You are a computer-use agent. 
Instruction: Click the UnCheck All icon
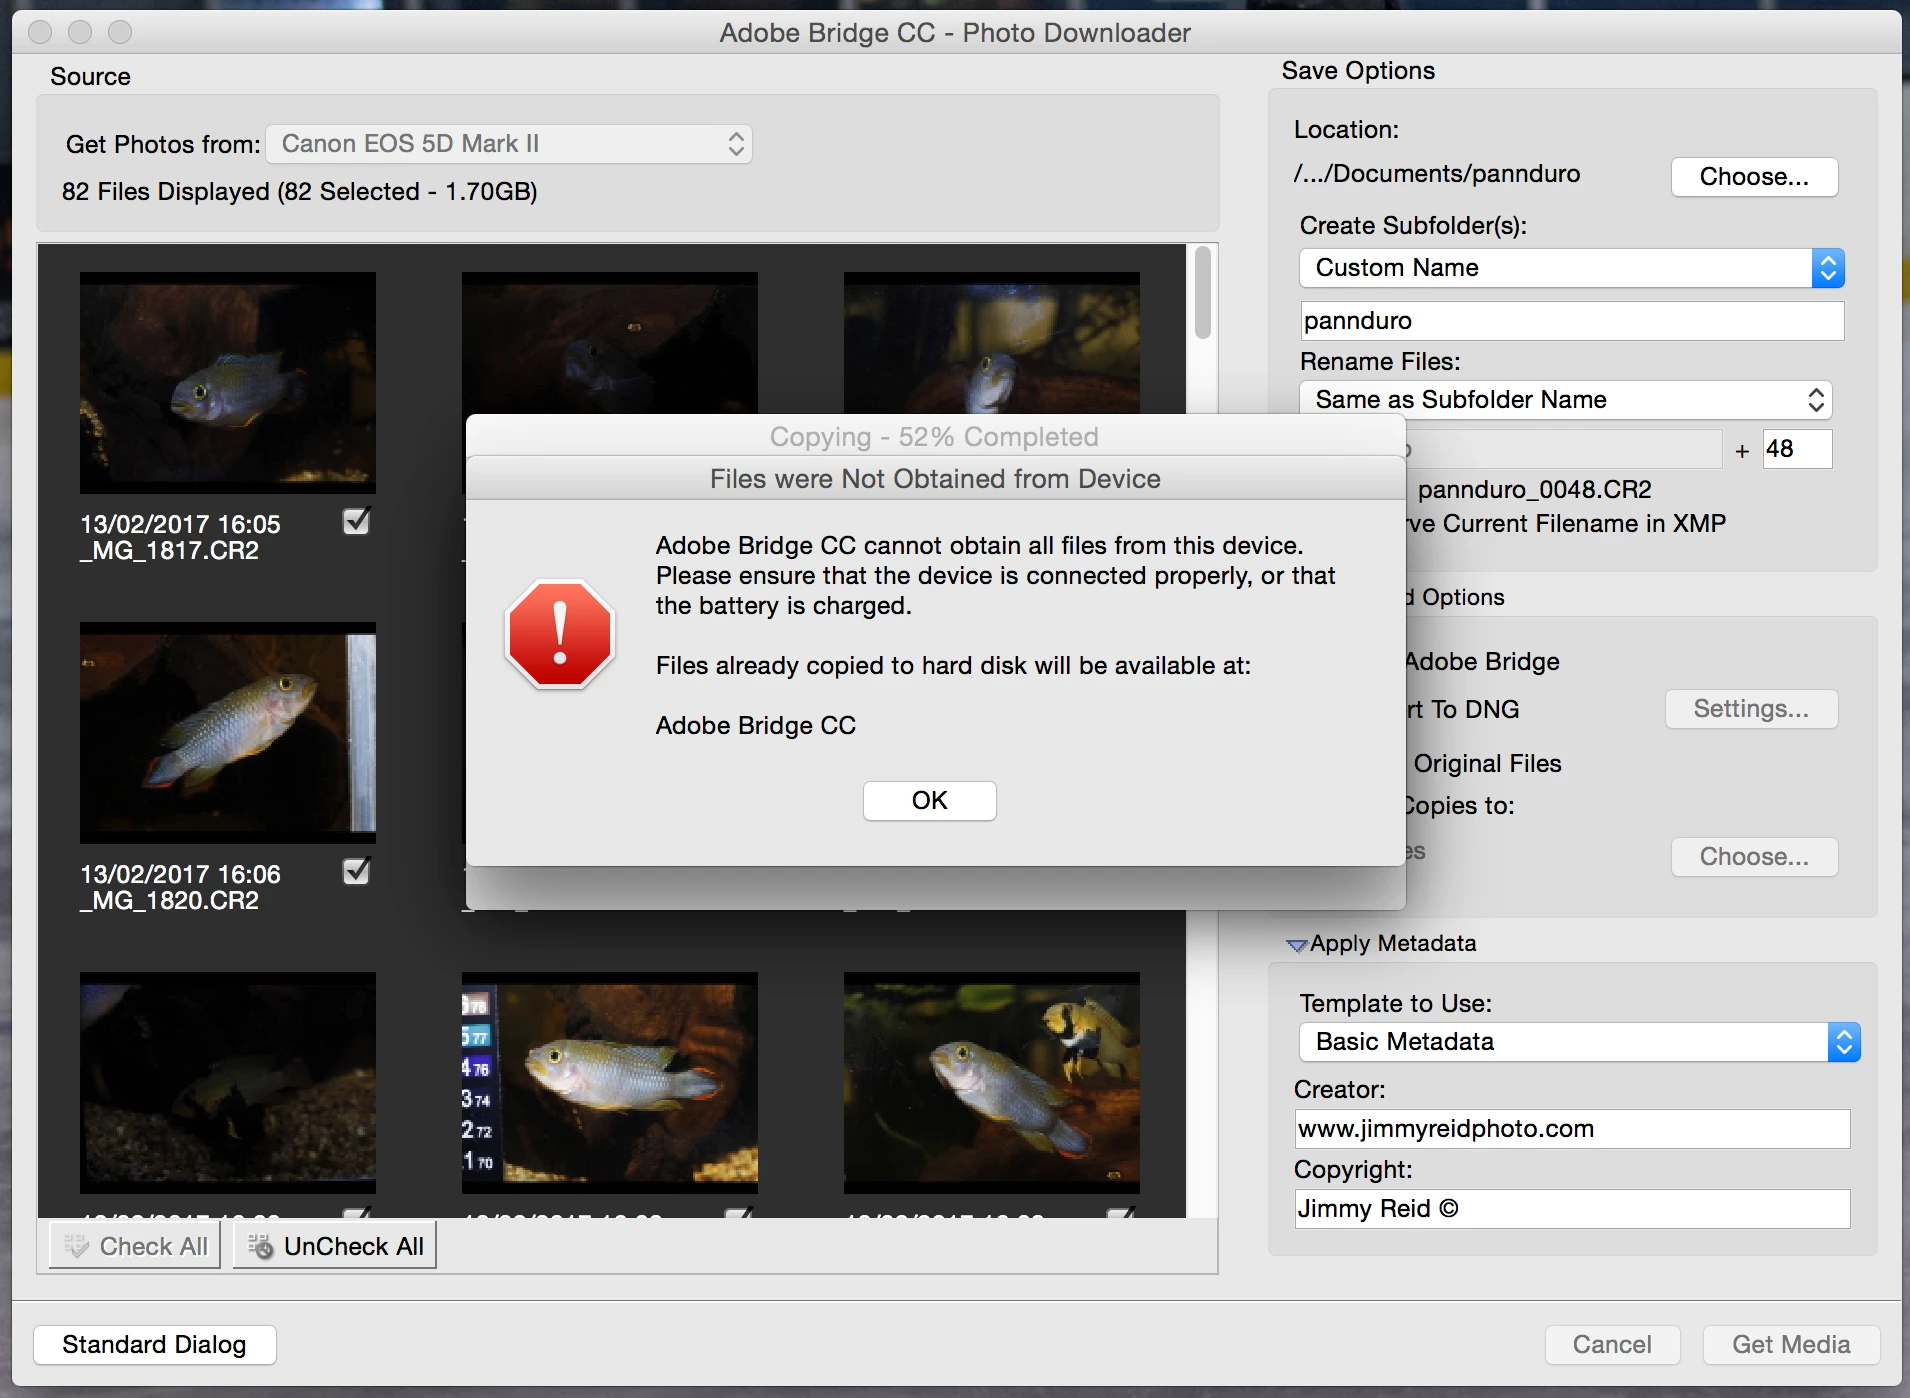click(x=260, y=1246)
